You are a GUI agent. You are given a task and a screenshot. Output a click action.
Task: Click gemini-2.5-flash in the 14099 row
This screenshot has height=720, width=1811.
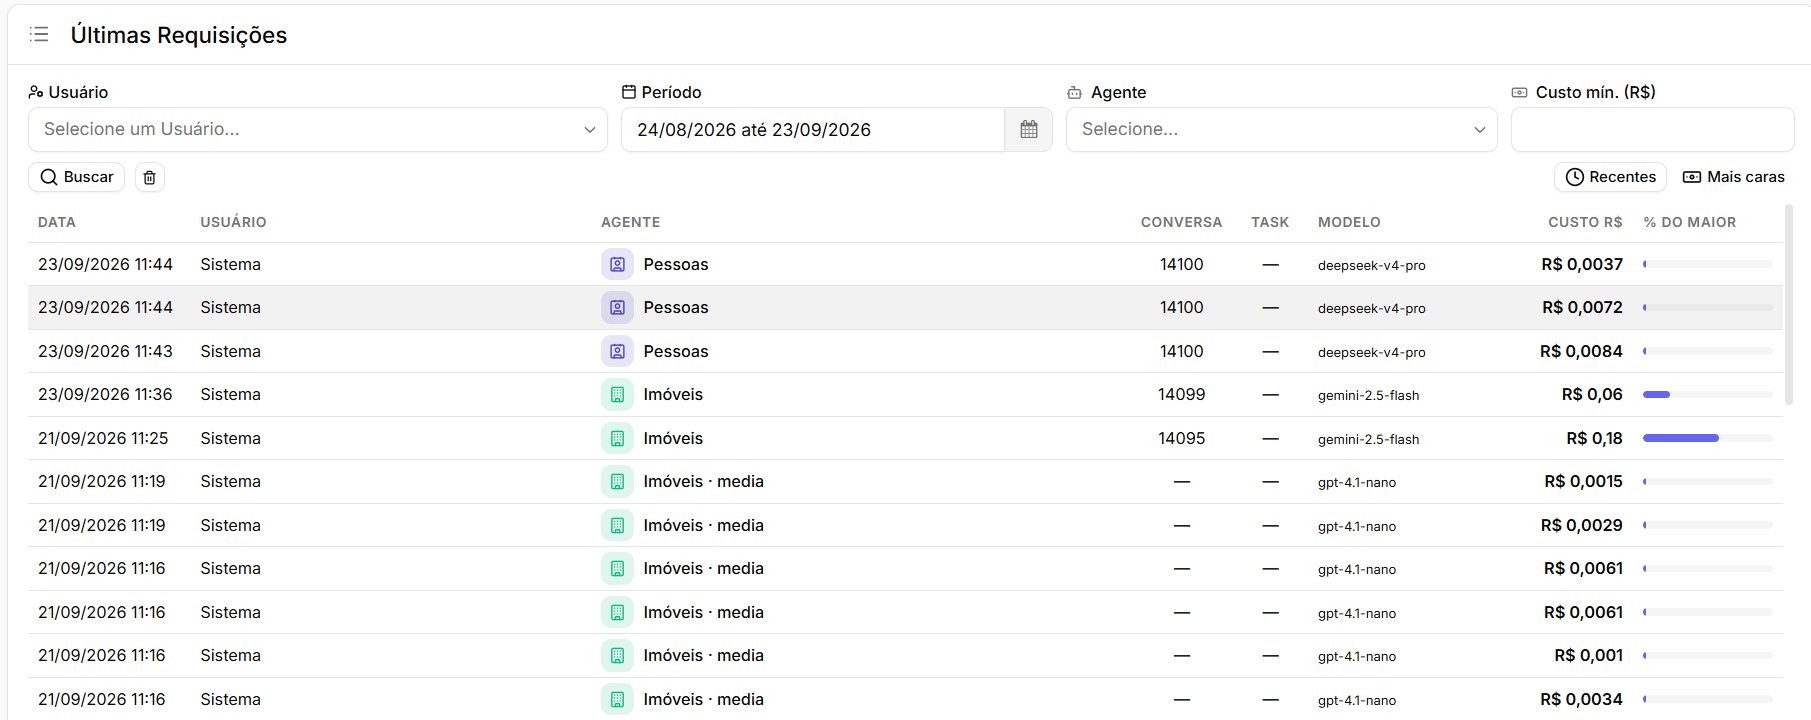click(x=1368, y=396)
